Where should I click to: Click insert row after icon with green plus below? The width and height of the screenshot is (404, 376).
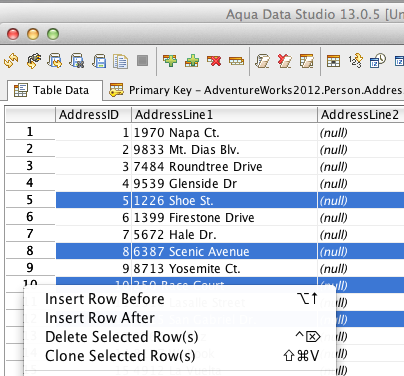pos(192,61)
